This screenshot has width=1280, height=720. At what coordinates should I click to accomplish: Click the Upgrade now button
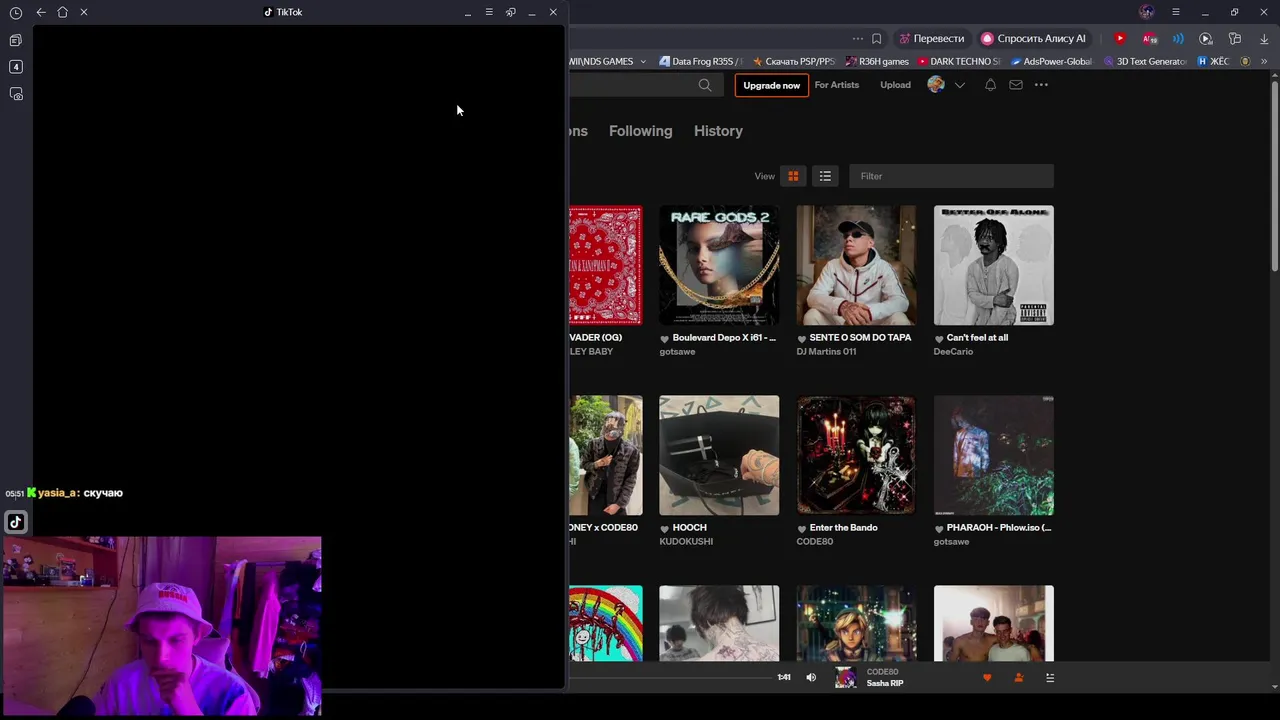pyautogui.click(x=771, y=85)
